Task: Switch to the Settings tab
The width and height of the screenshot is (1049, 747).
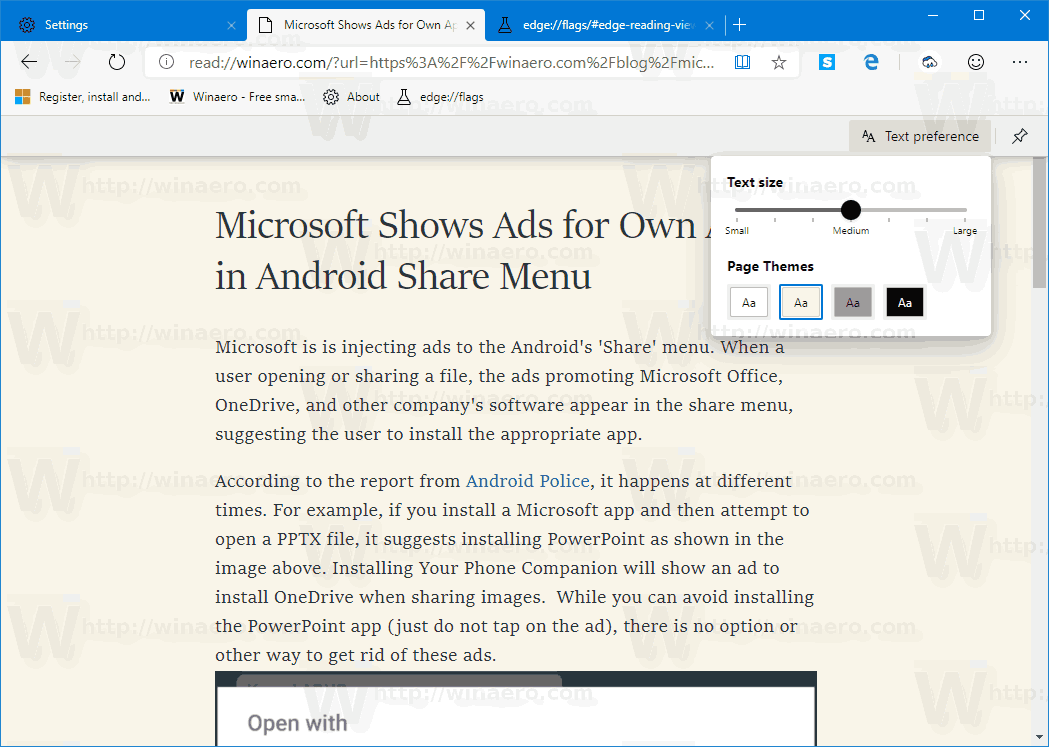Action: click(x=124, y=25)
